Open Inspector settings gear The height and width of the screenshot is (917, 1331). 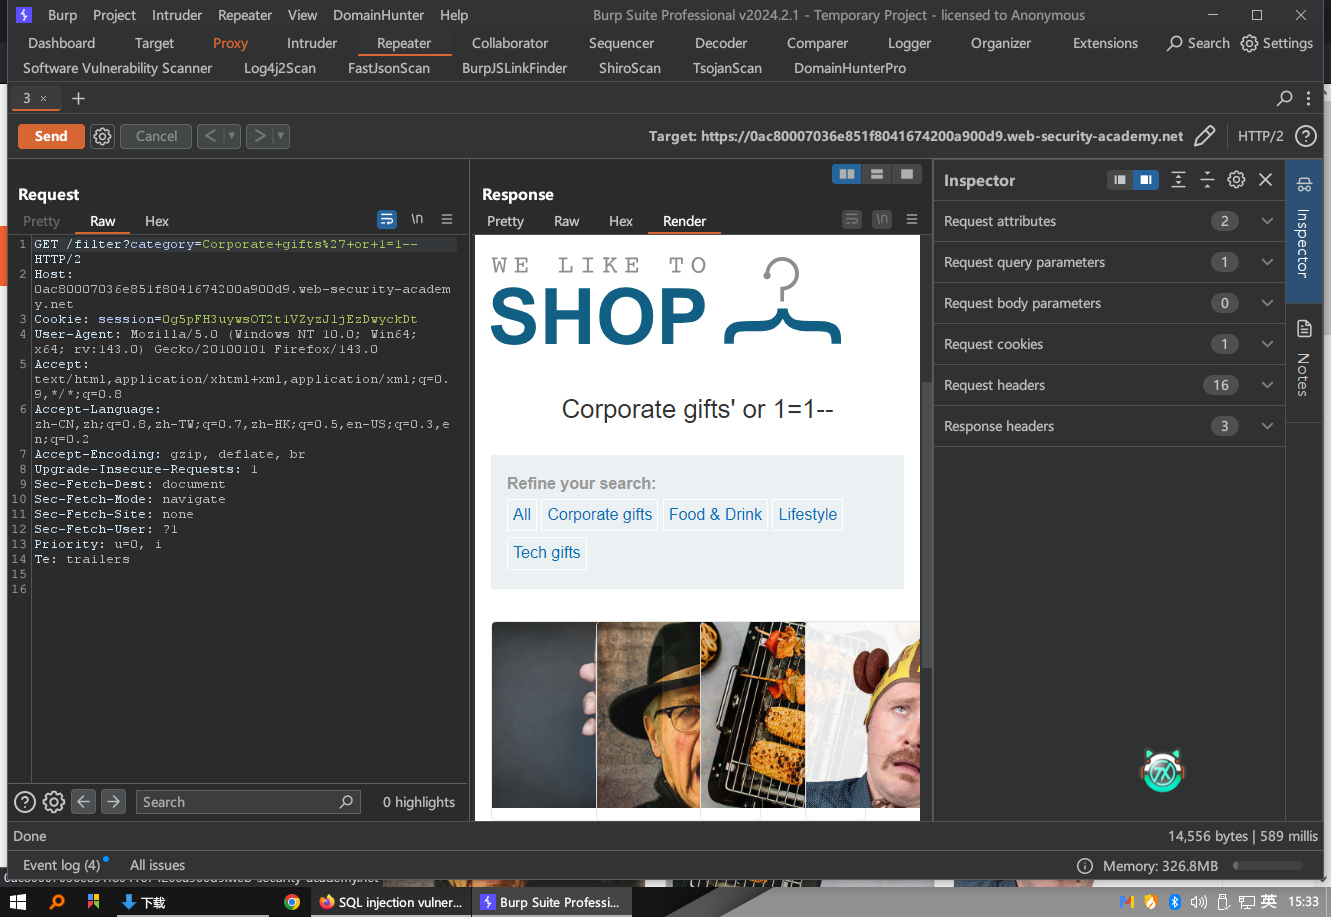[x=1236, y=180]
